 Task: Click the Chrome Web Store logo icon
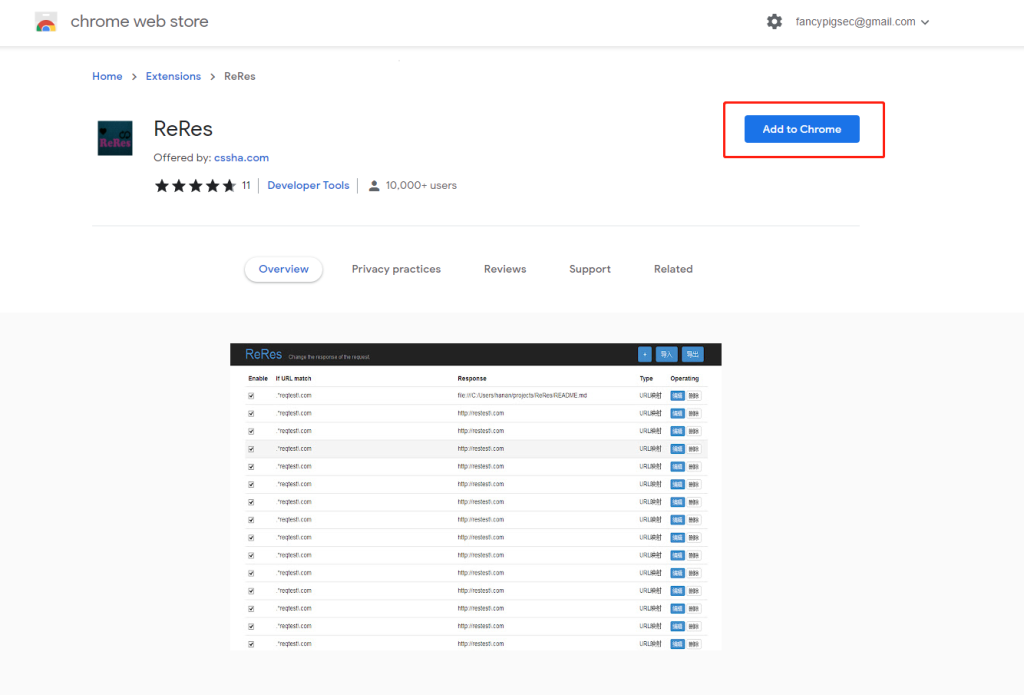click(46, 22)
